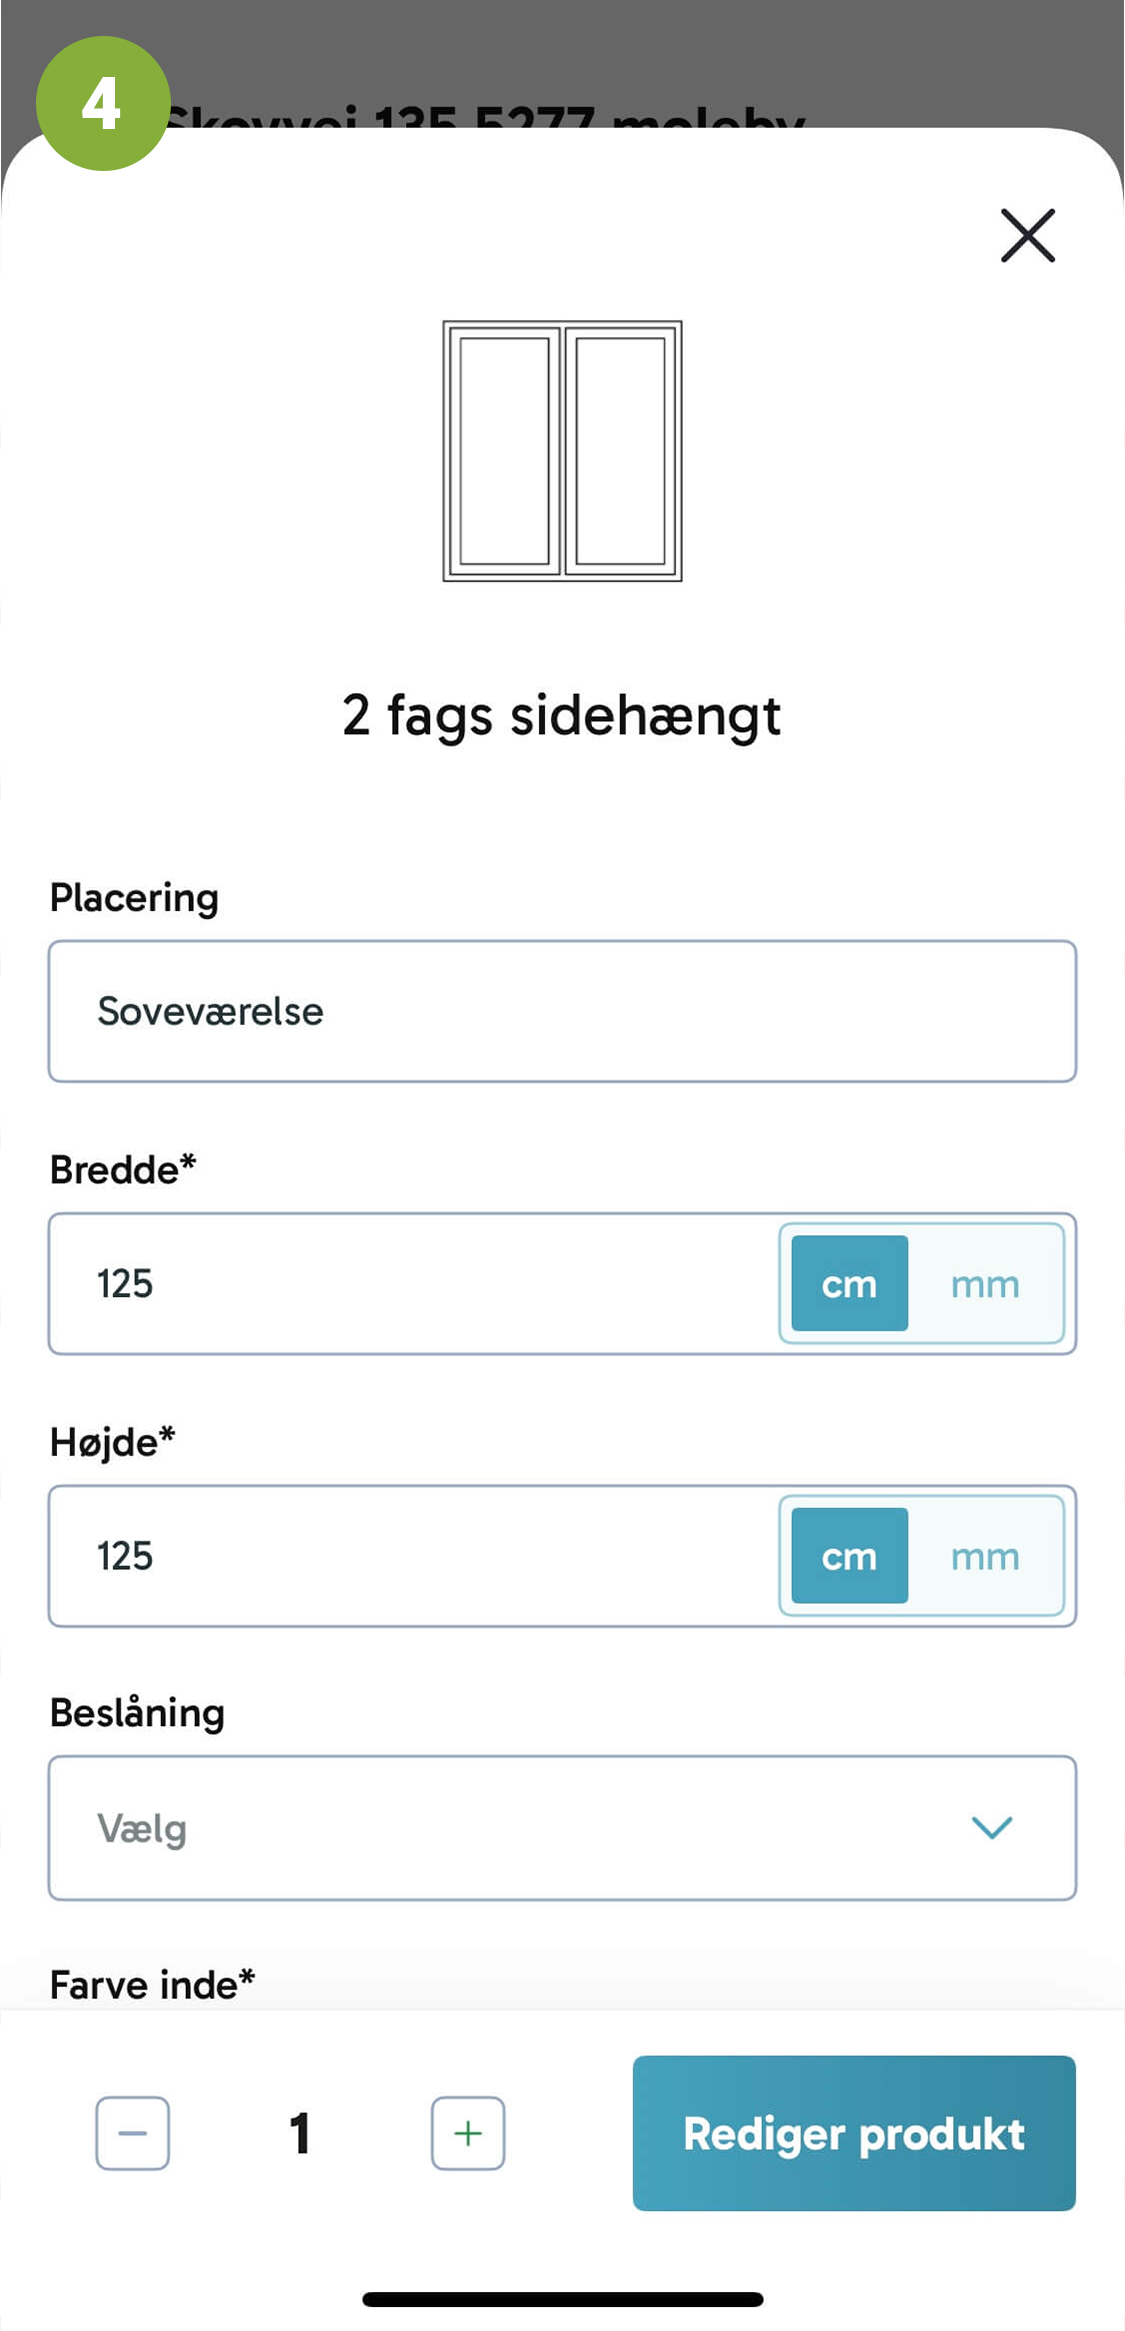Click the 2 fags sidehængt title
The height and width of the screenshot is (2331, 1125).
[561, 716]
